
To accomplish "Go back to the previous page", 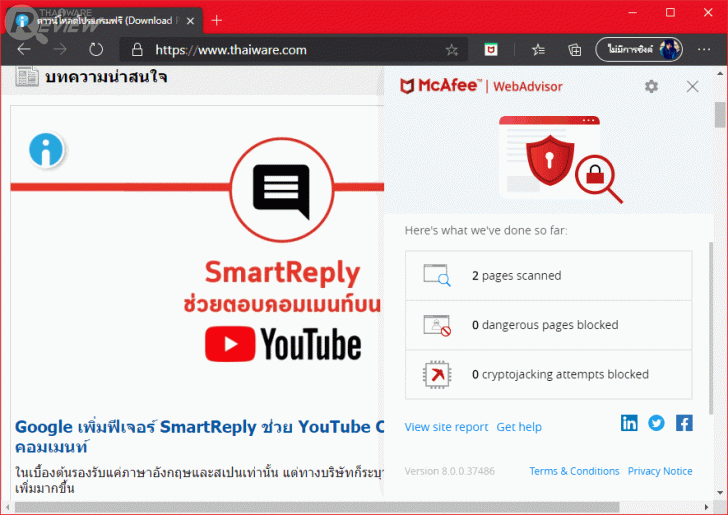I will pyautogui.click(x=24, y=49).
